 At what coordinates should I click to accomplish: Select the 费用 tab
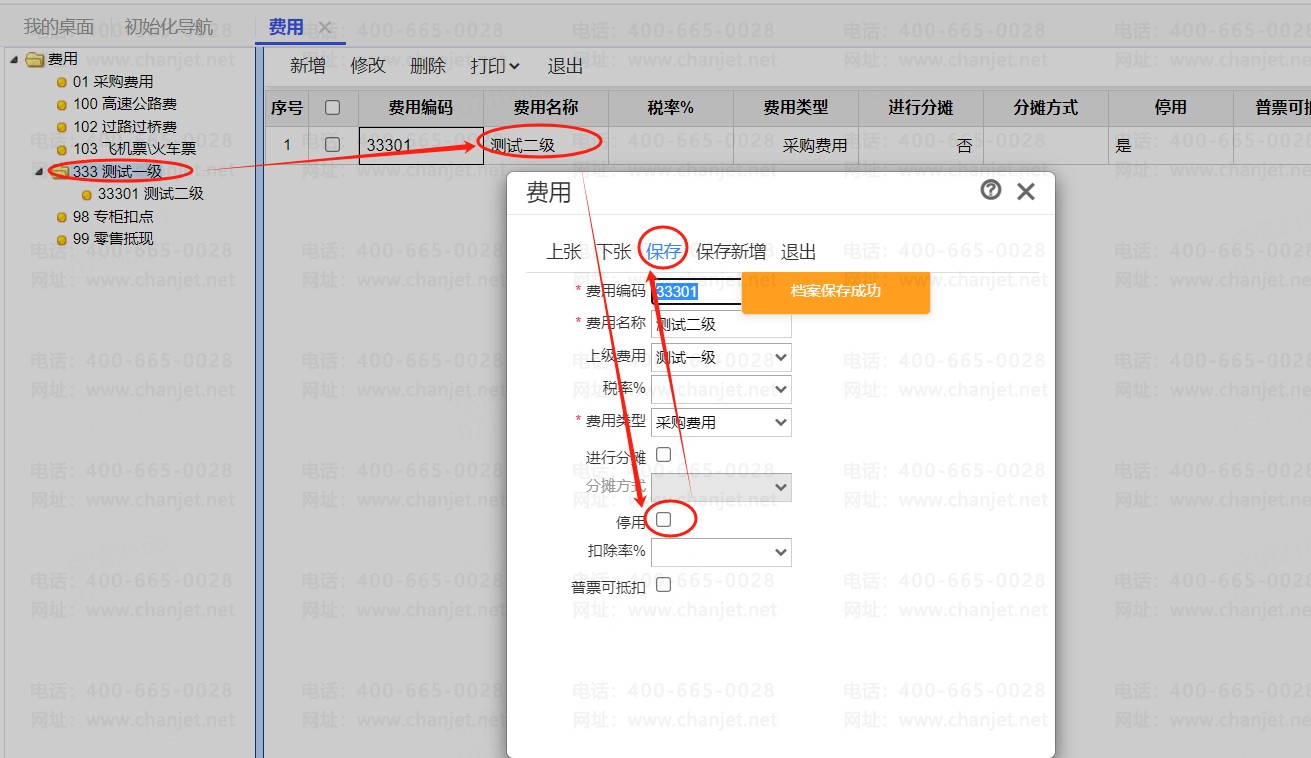point(286,27)
